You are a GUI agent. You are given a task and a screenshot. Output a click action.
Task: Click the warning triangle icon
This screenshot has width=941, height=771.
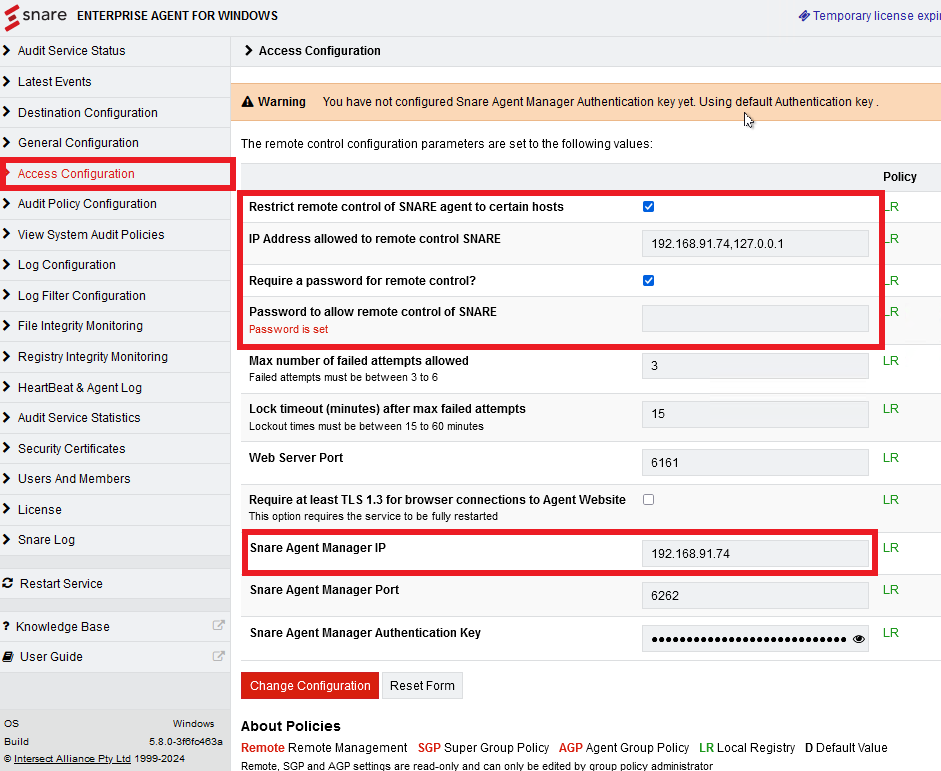point(247,102)
